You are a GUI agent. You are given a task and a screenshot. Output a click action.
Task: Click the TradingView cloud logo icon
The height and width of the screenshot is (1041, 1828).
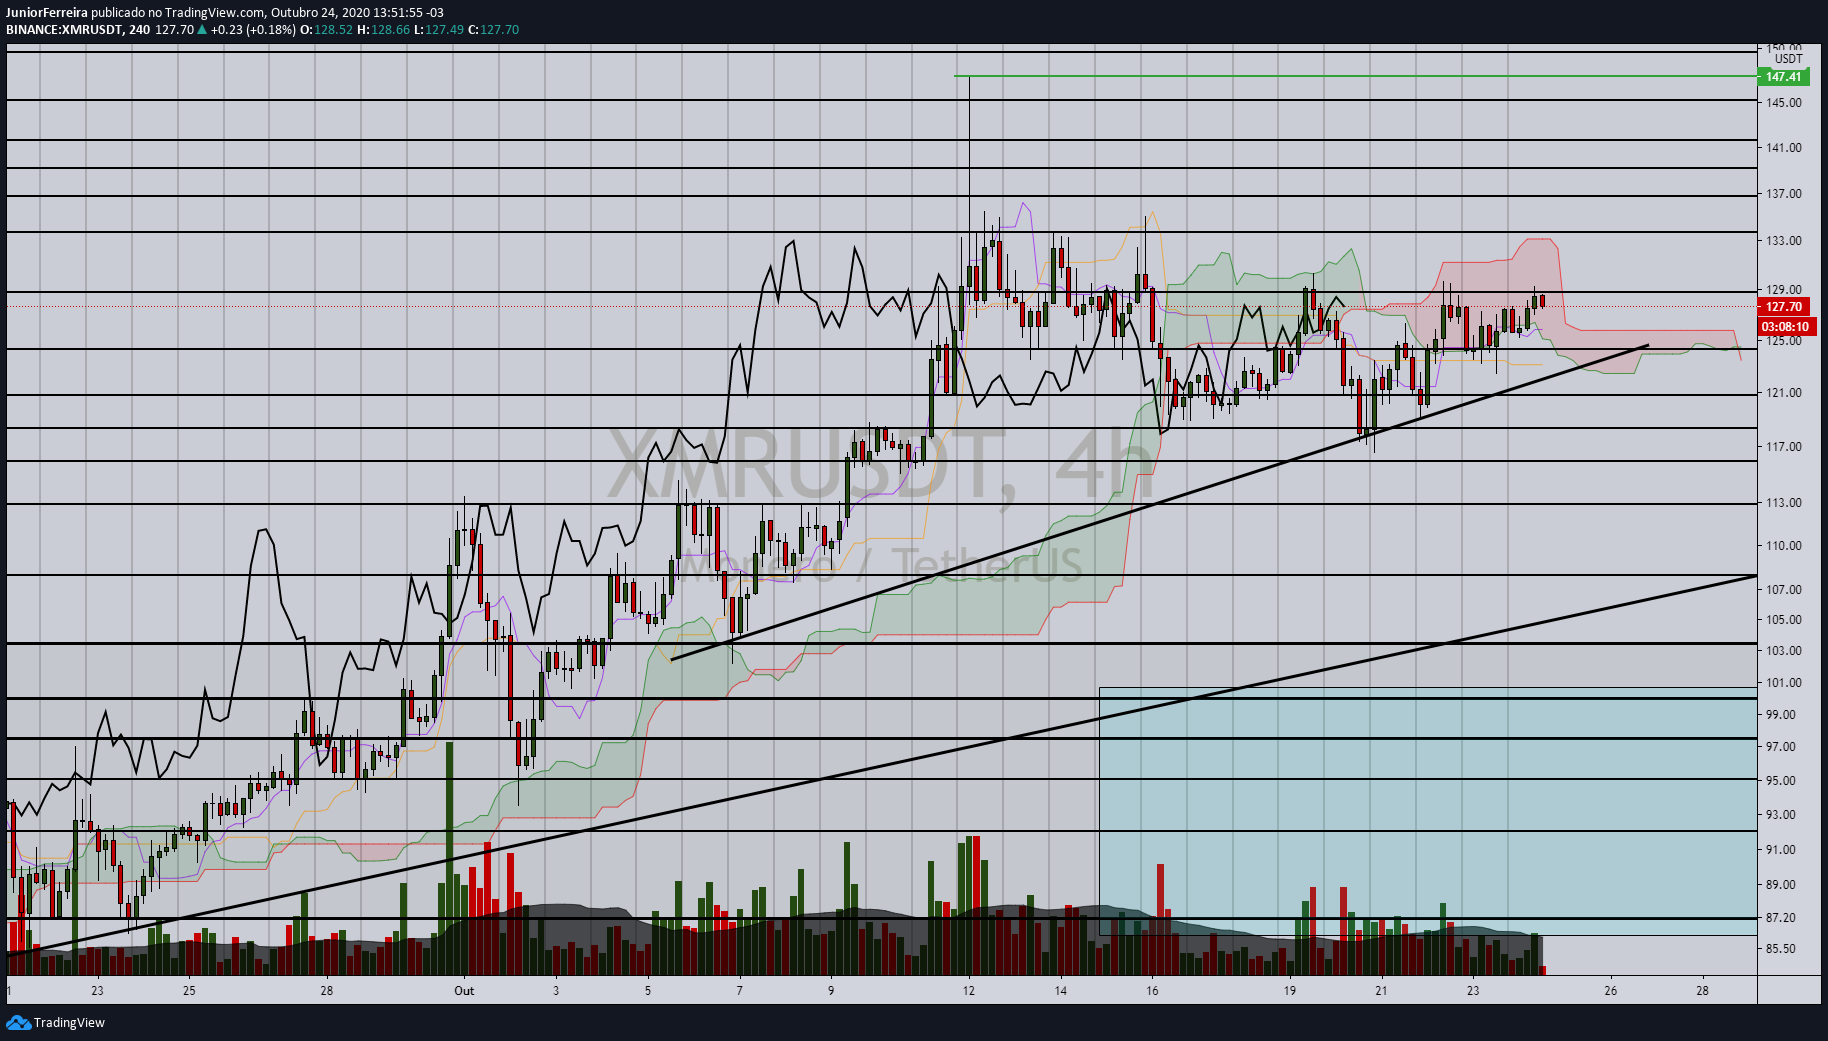18,1022
